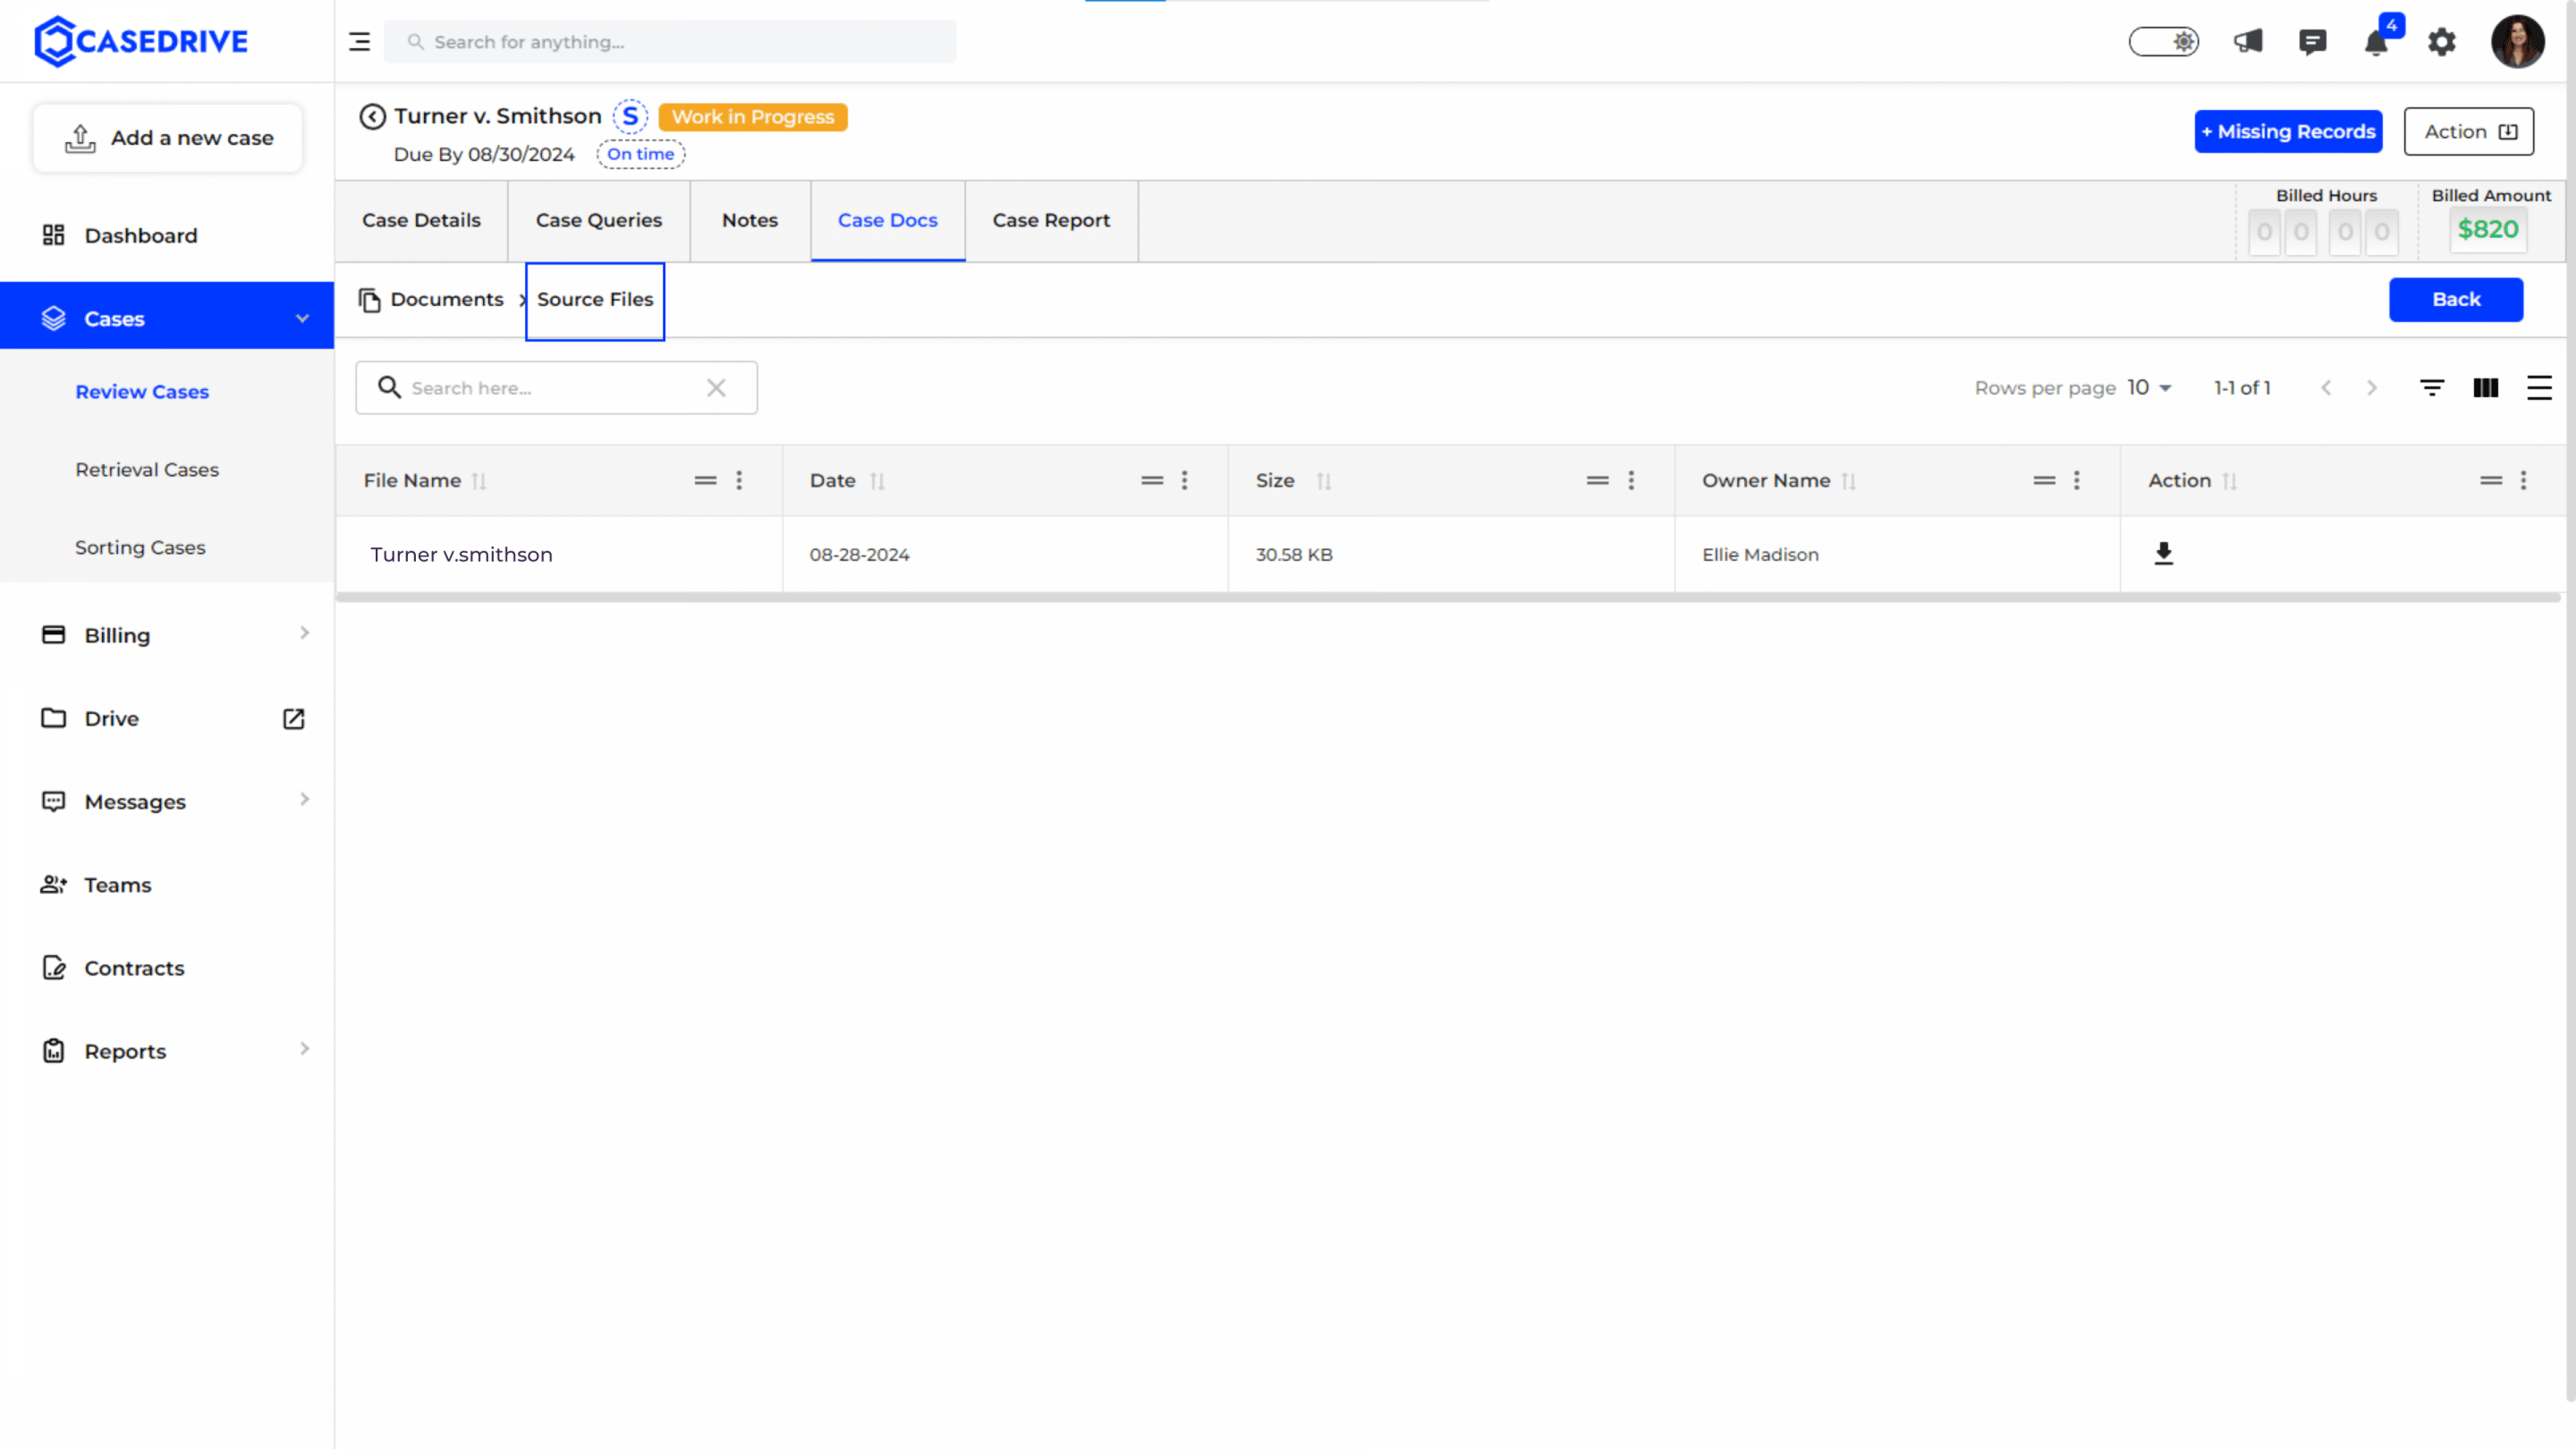Open Review Cases in the sidebar
2576x1449 pixels.
(142, 392)
